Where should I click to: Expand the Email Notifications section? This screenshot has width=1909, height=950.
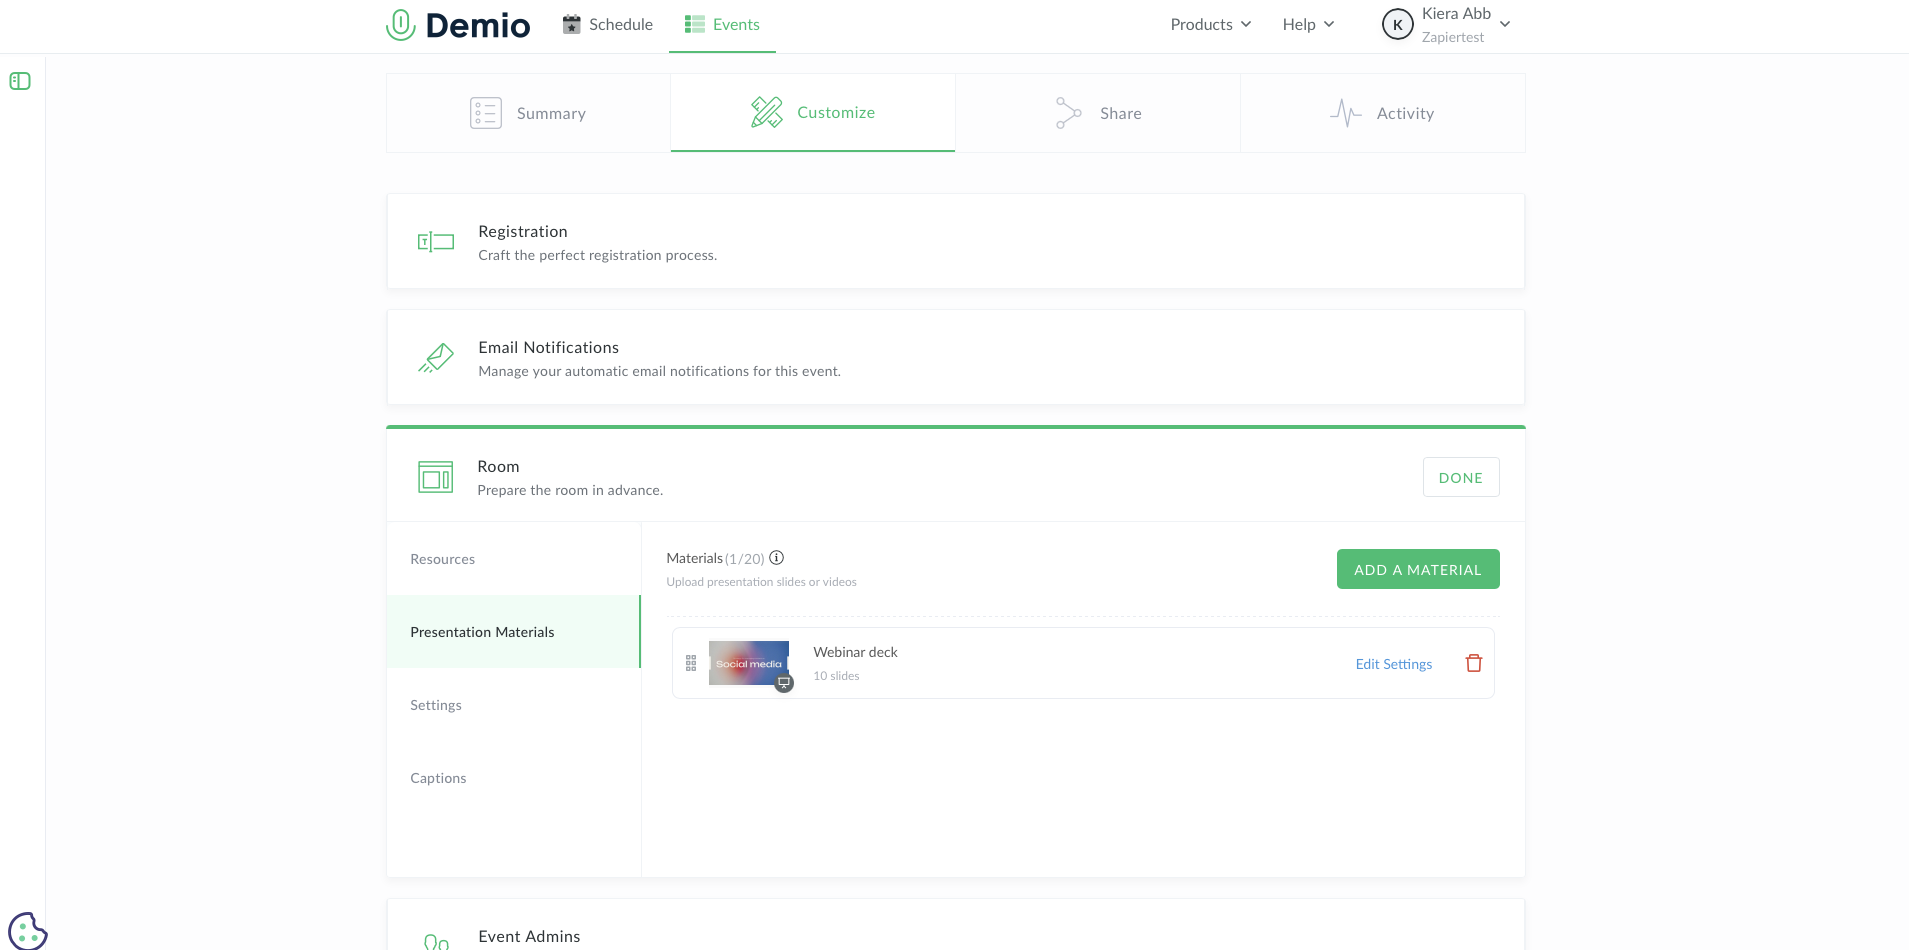[956, 357]
